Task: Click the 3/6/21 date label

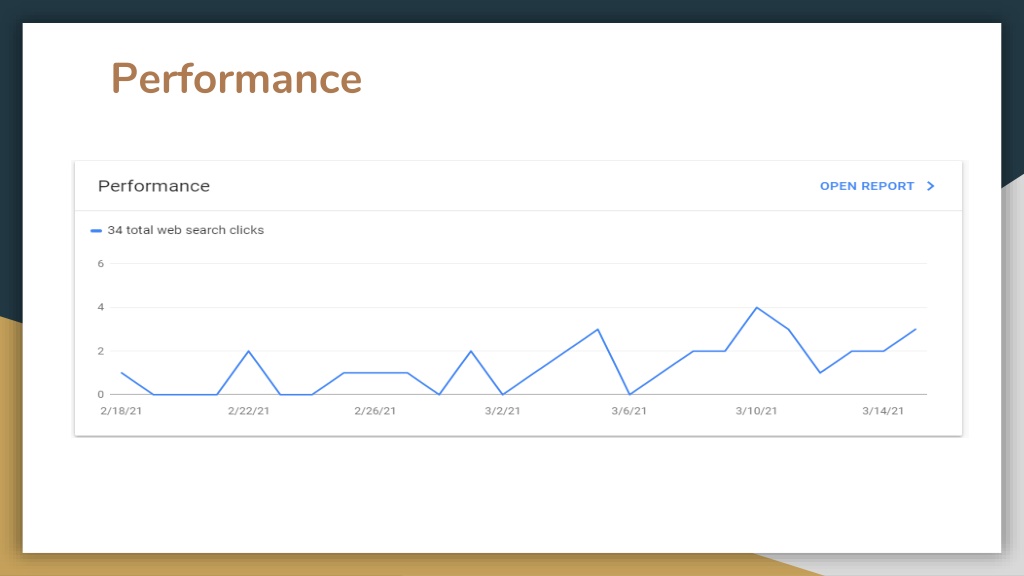Action: coord(629,411)
